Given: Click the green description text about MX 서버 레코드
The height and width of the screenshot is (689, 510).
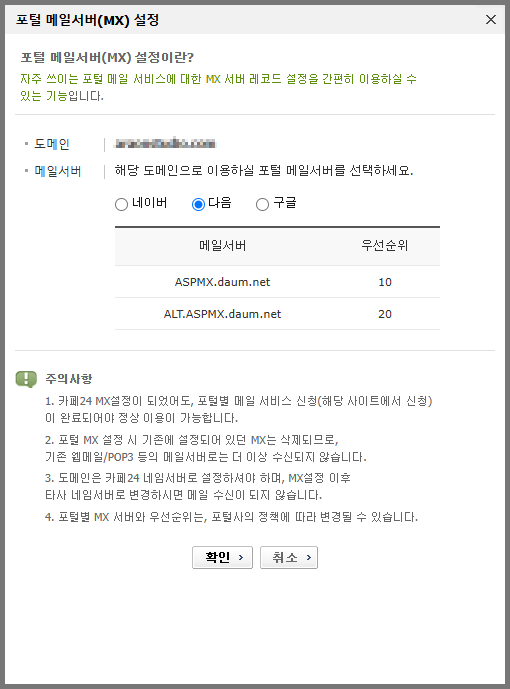Looking at the screenshot, I should (218, 87).
